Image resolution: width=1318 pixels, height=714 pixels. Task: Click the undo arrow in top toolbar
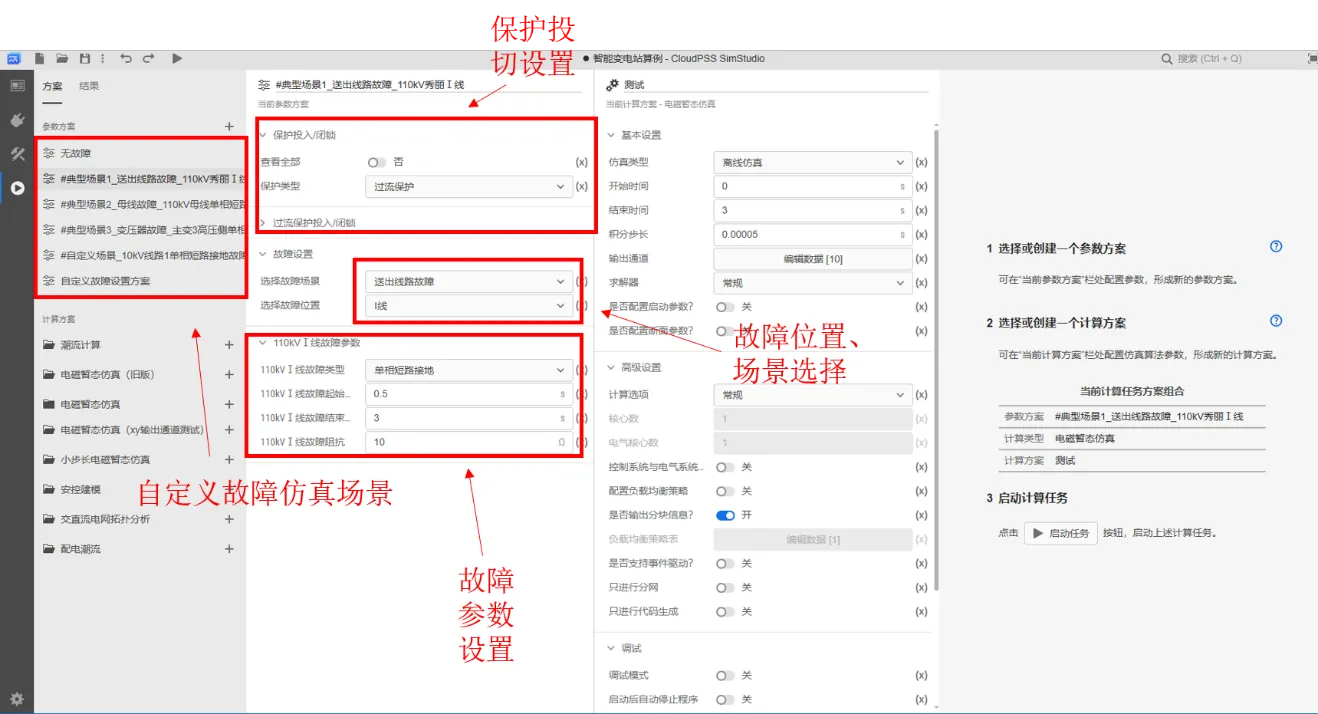point(126,59)
